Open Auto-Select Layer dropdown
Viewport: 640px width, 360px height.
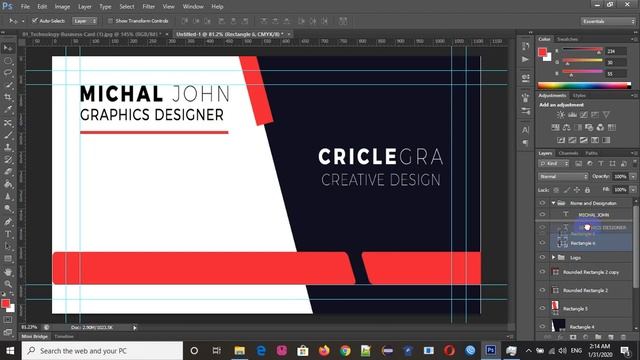tap(85, 20)
